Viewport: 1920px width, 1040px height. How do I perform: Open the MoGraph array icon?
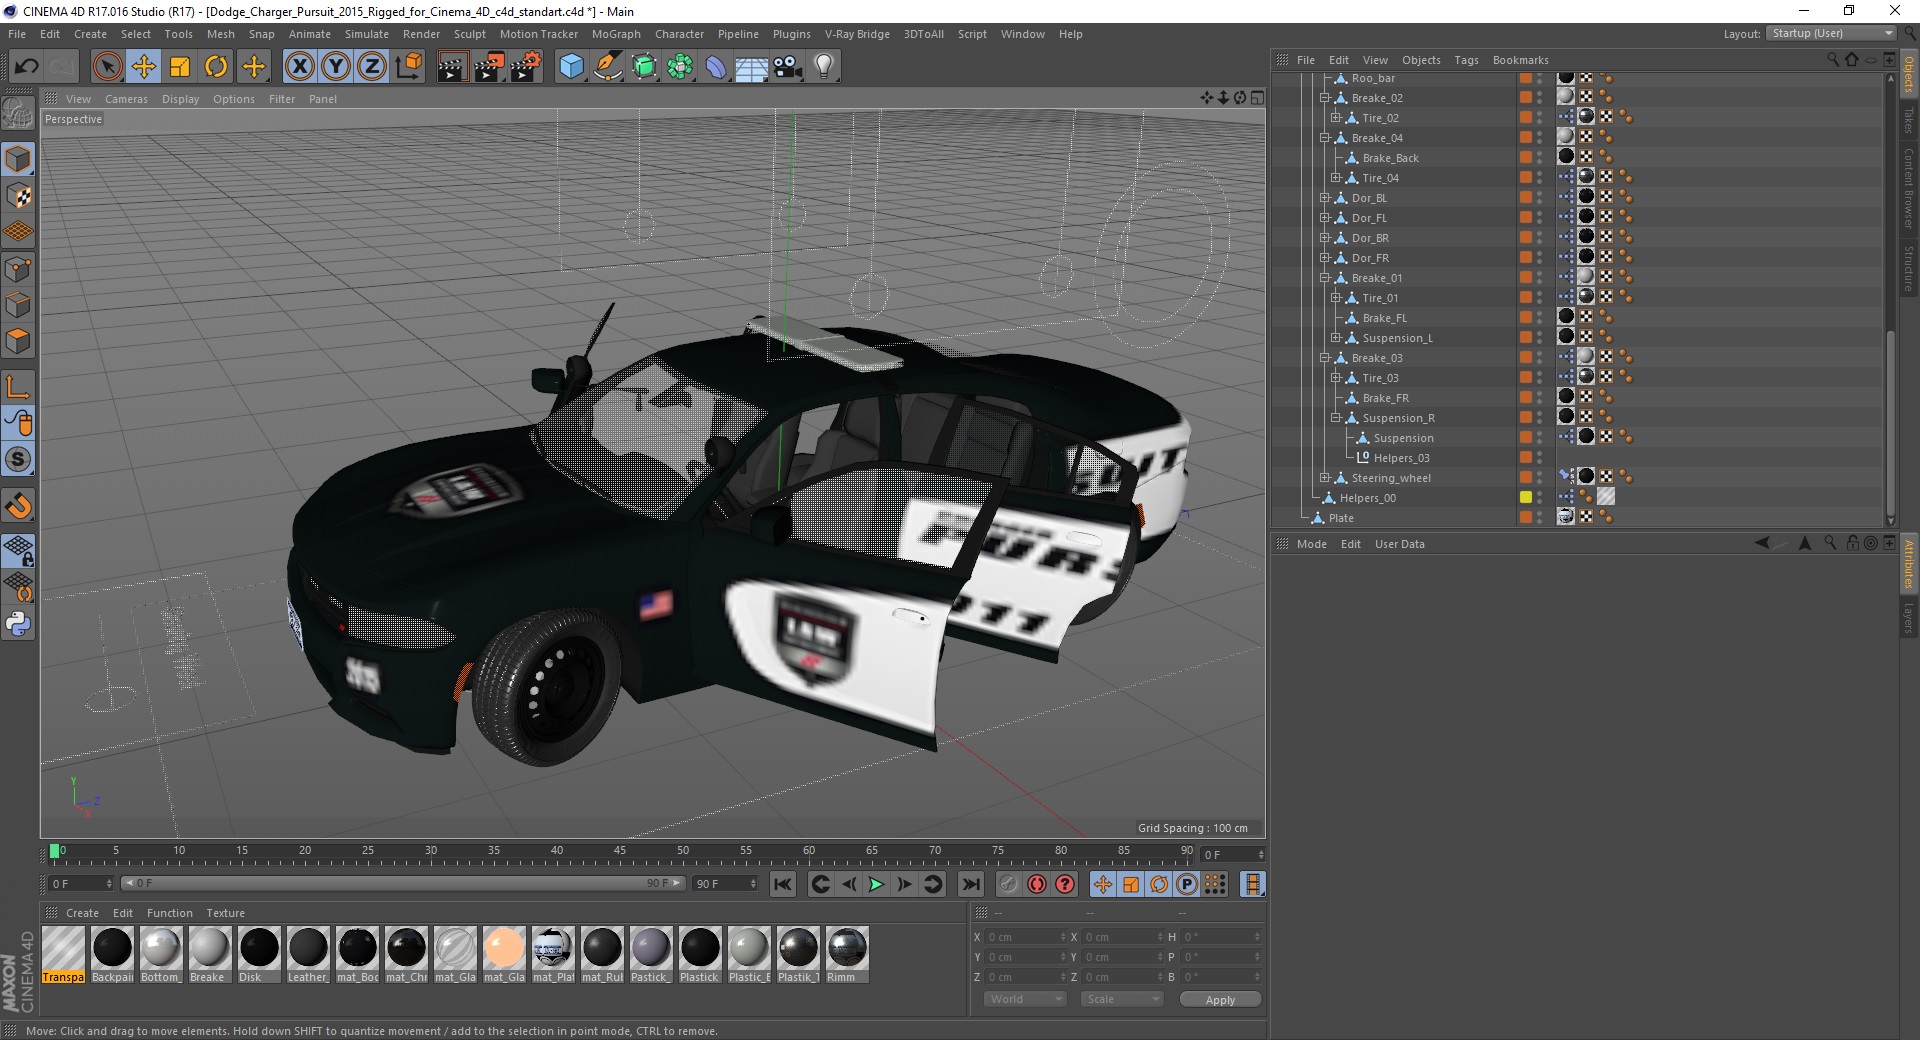coord(680,67)
